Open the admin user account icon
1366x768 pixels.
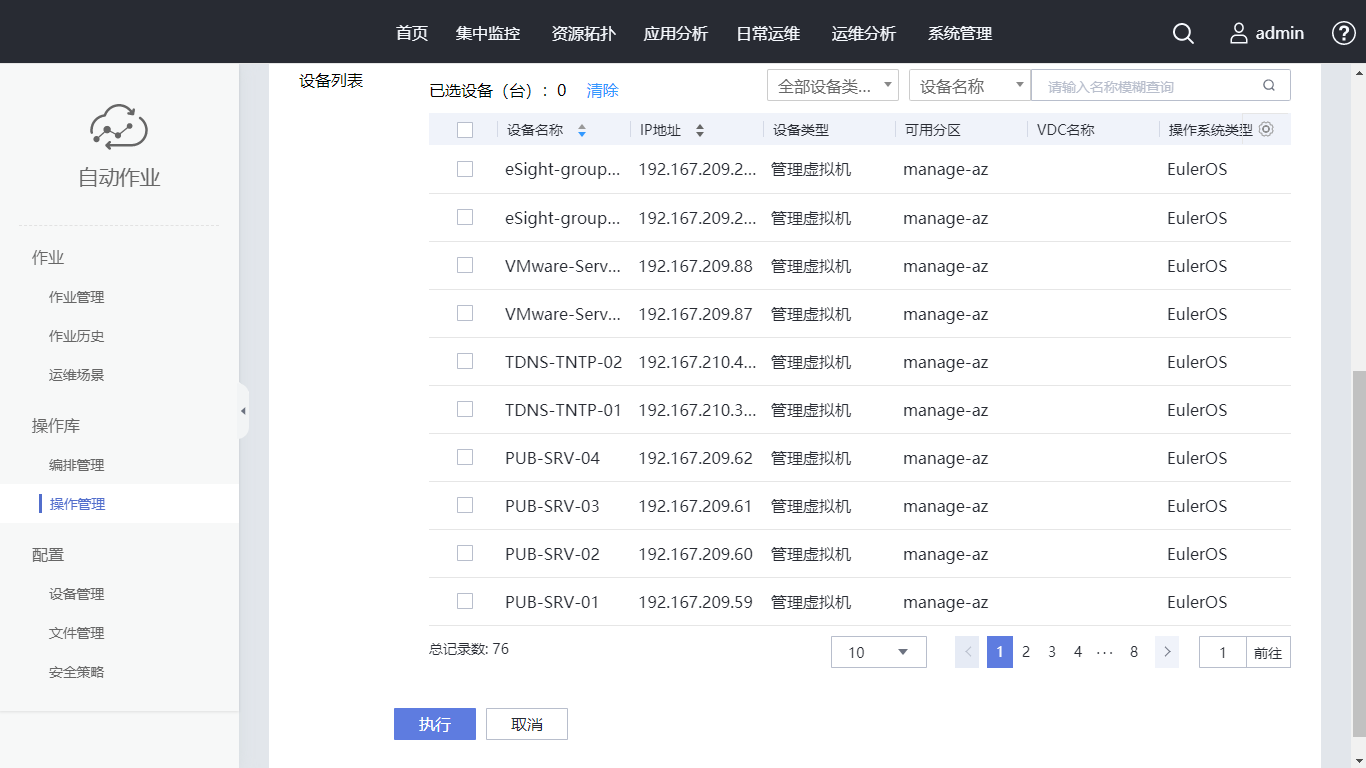point(1239,33)
